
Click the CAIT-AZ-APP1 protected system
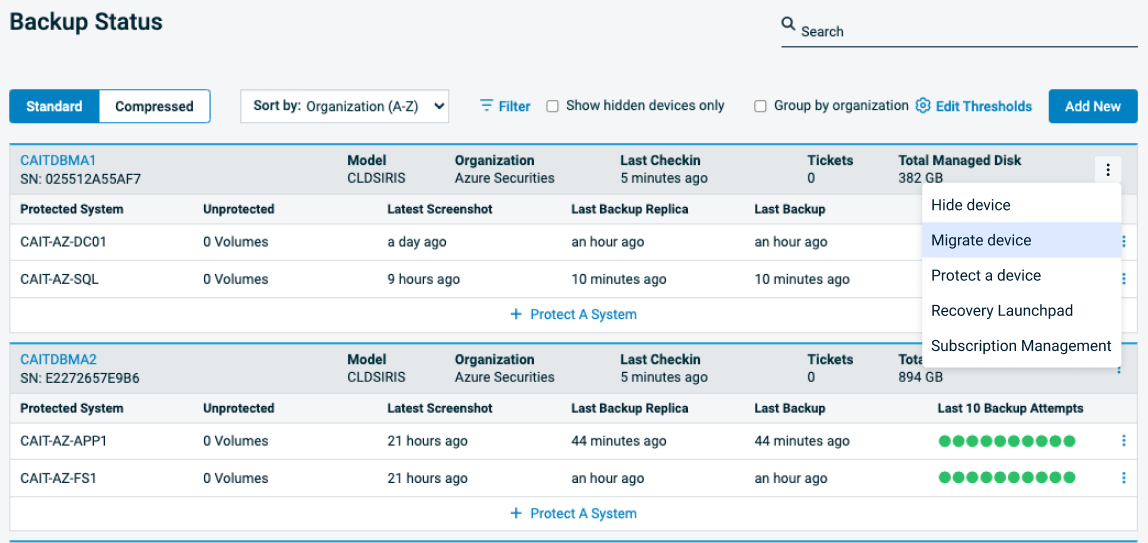pos(64,441)
